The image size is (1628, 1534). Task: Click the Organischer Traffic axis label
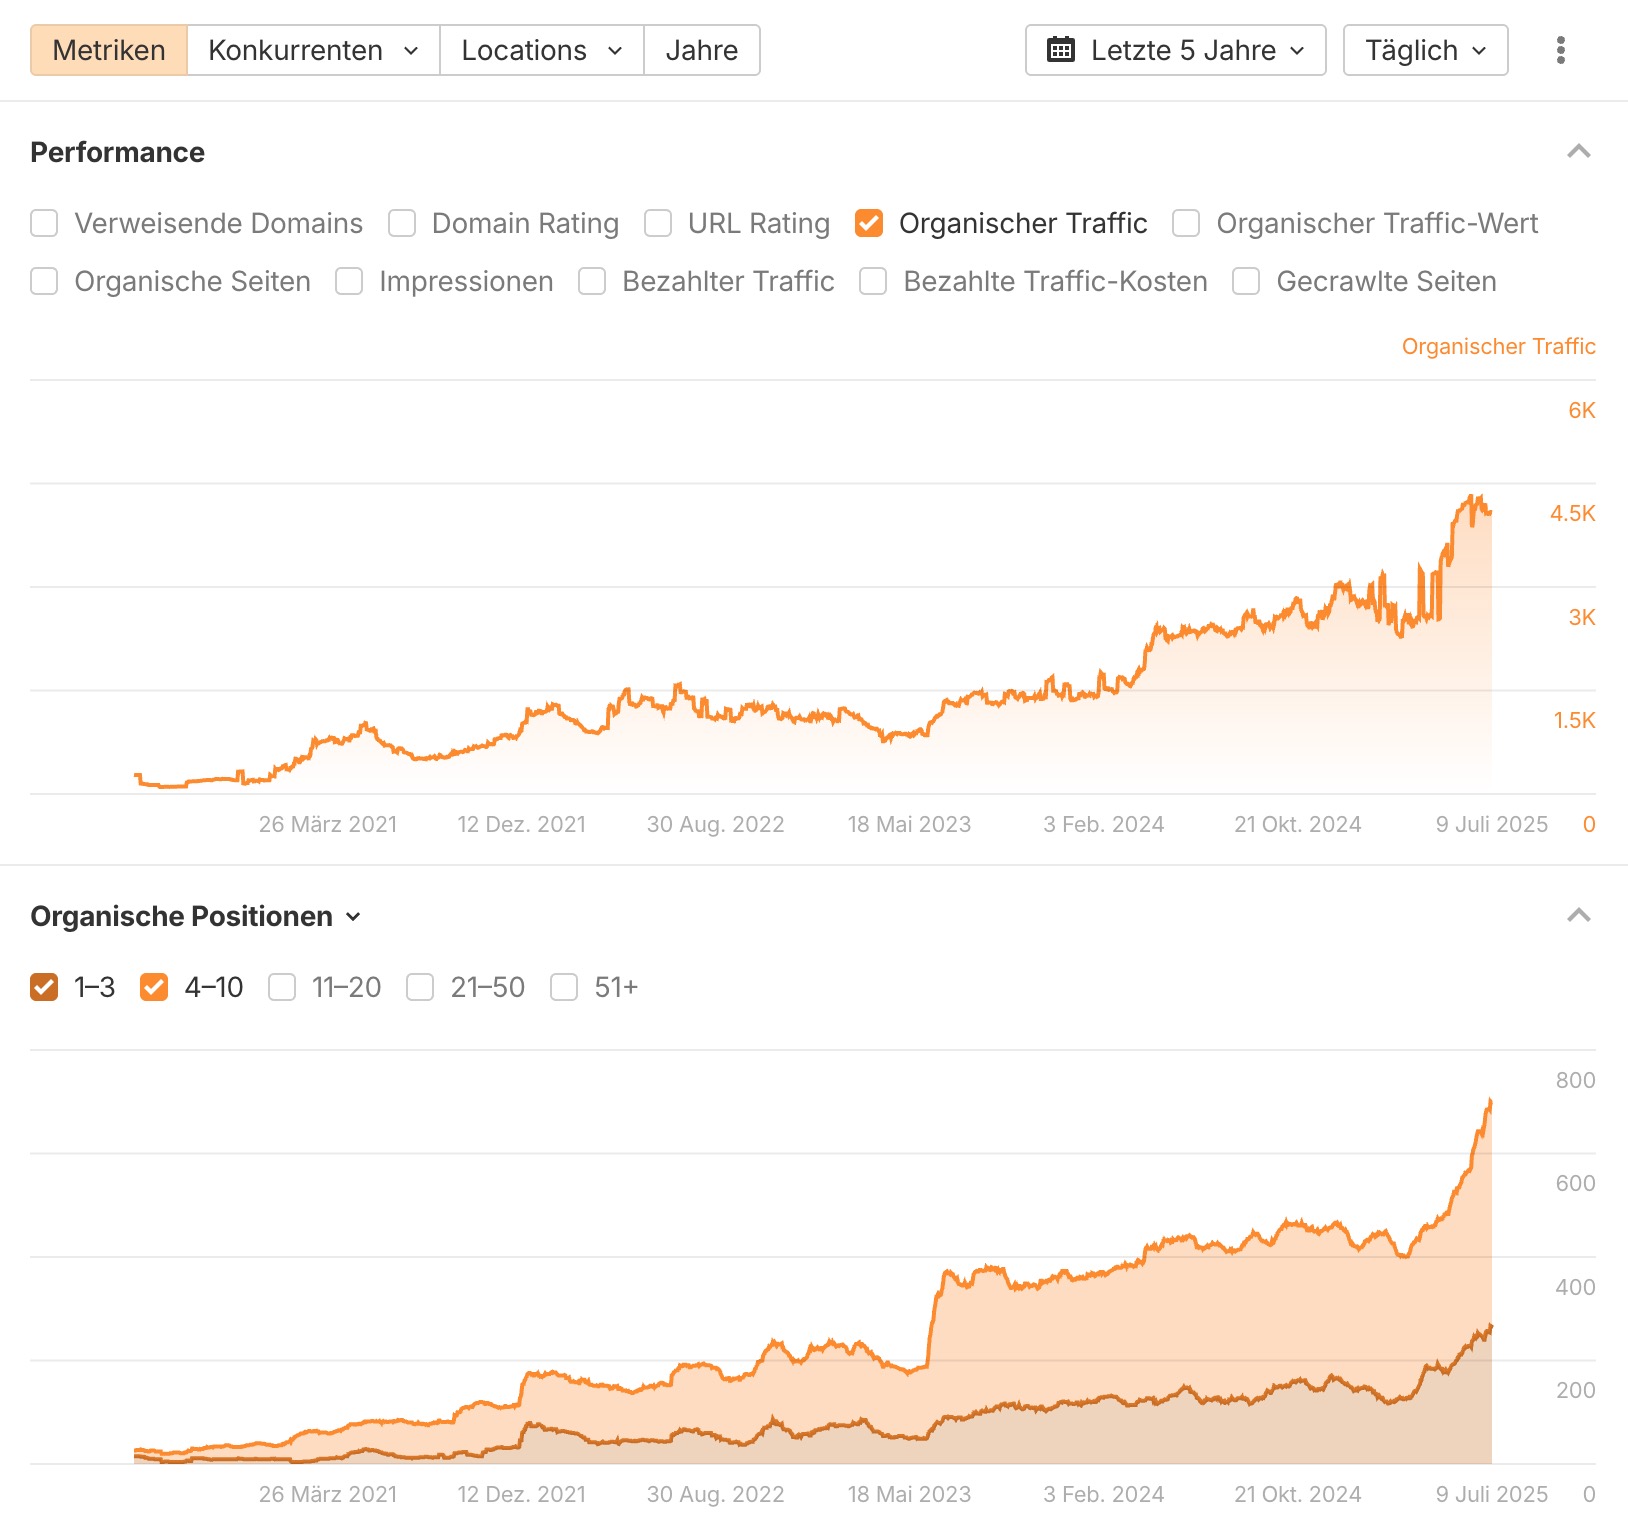(x=1498, y=346)
